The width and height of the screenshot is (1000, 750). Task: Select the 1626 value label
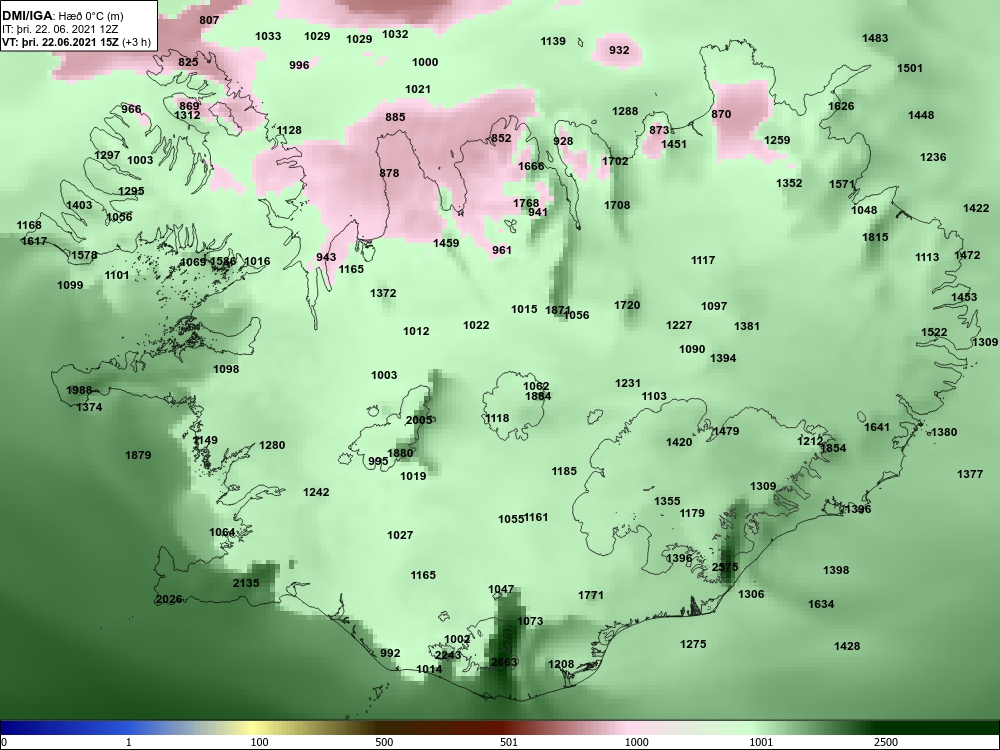pos(841,106)
